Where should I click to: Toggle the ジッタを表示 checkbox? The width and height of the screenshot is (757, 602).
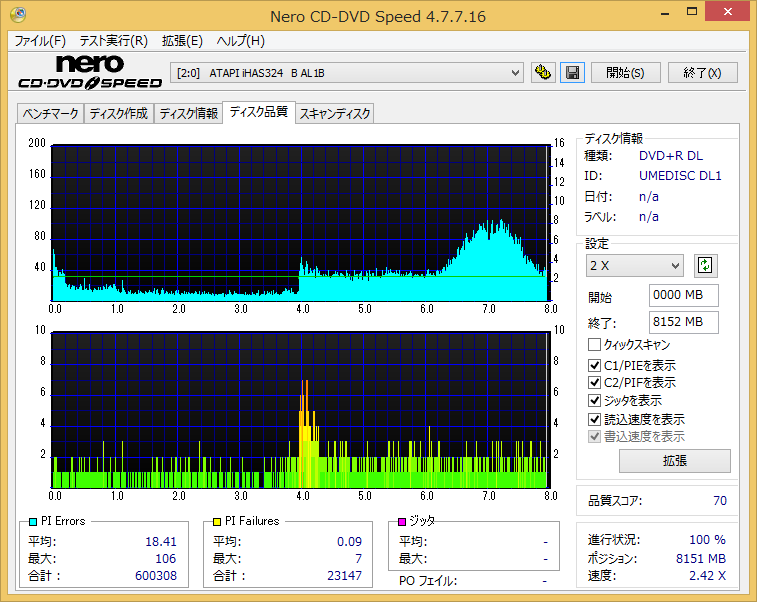coord(594,400)
